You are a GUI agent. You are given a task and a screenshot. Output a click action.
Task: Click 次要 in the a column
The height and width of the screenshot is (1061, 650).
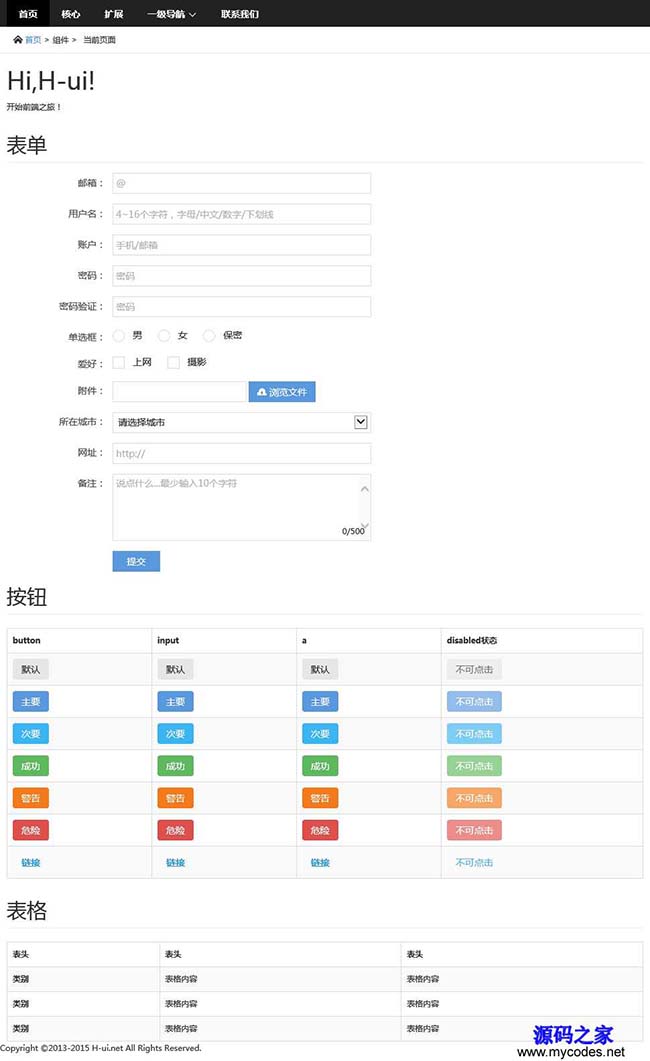pos(320,733)
